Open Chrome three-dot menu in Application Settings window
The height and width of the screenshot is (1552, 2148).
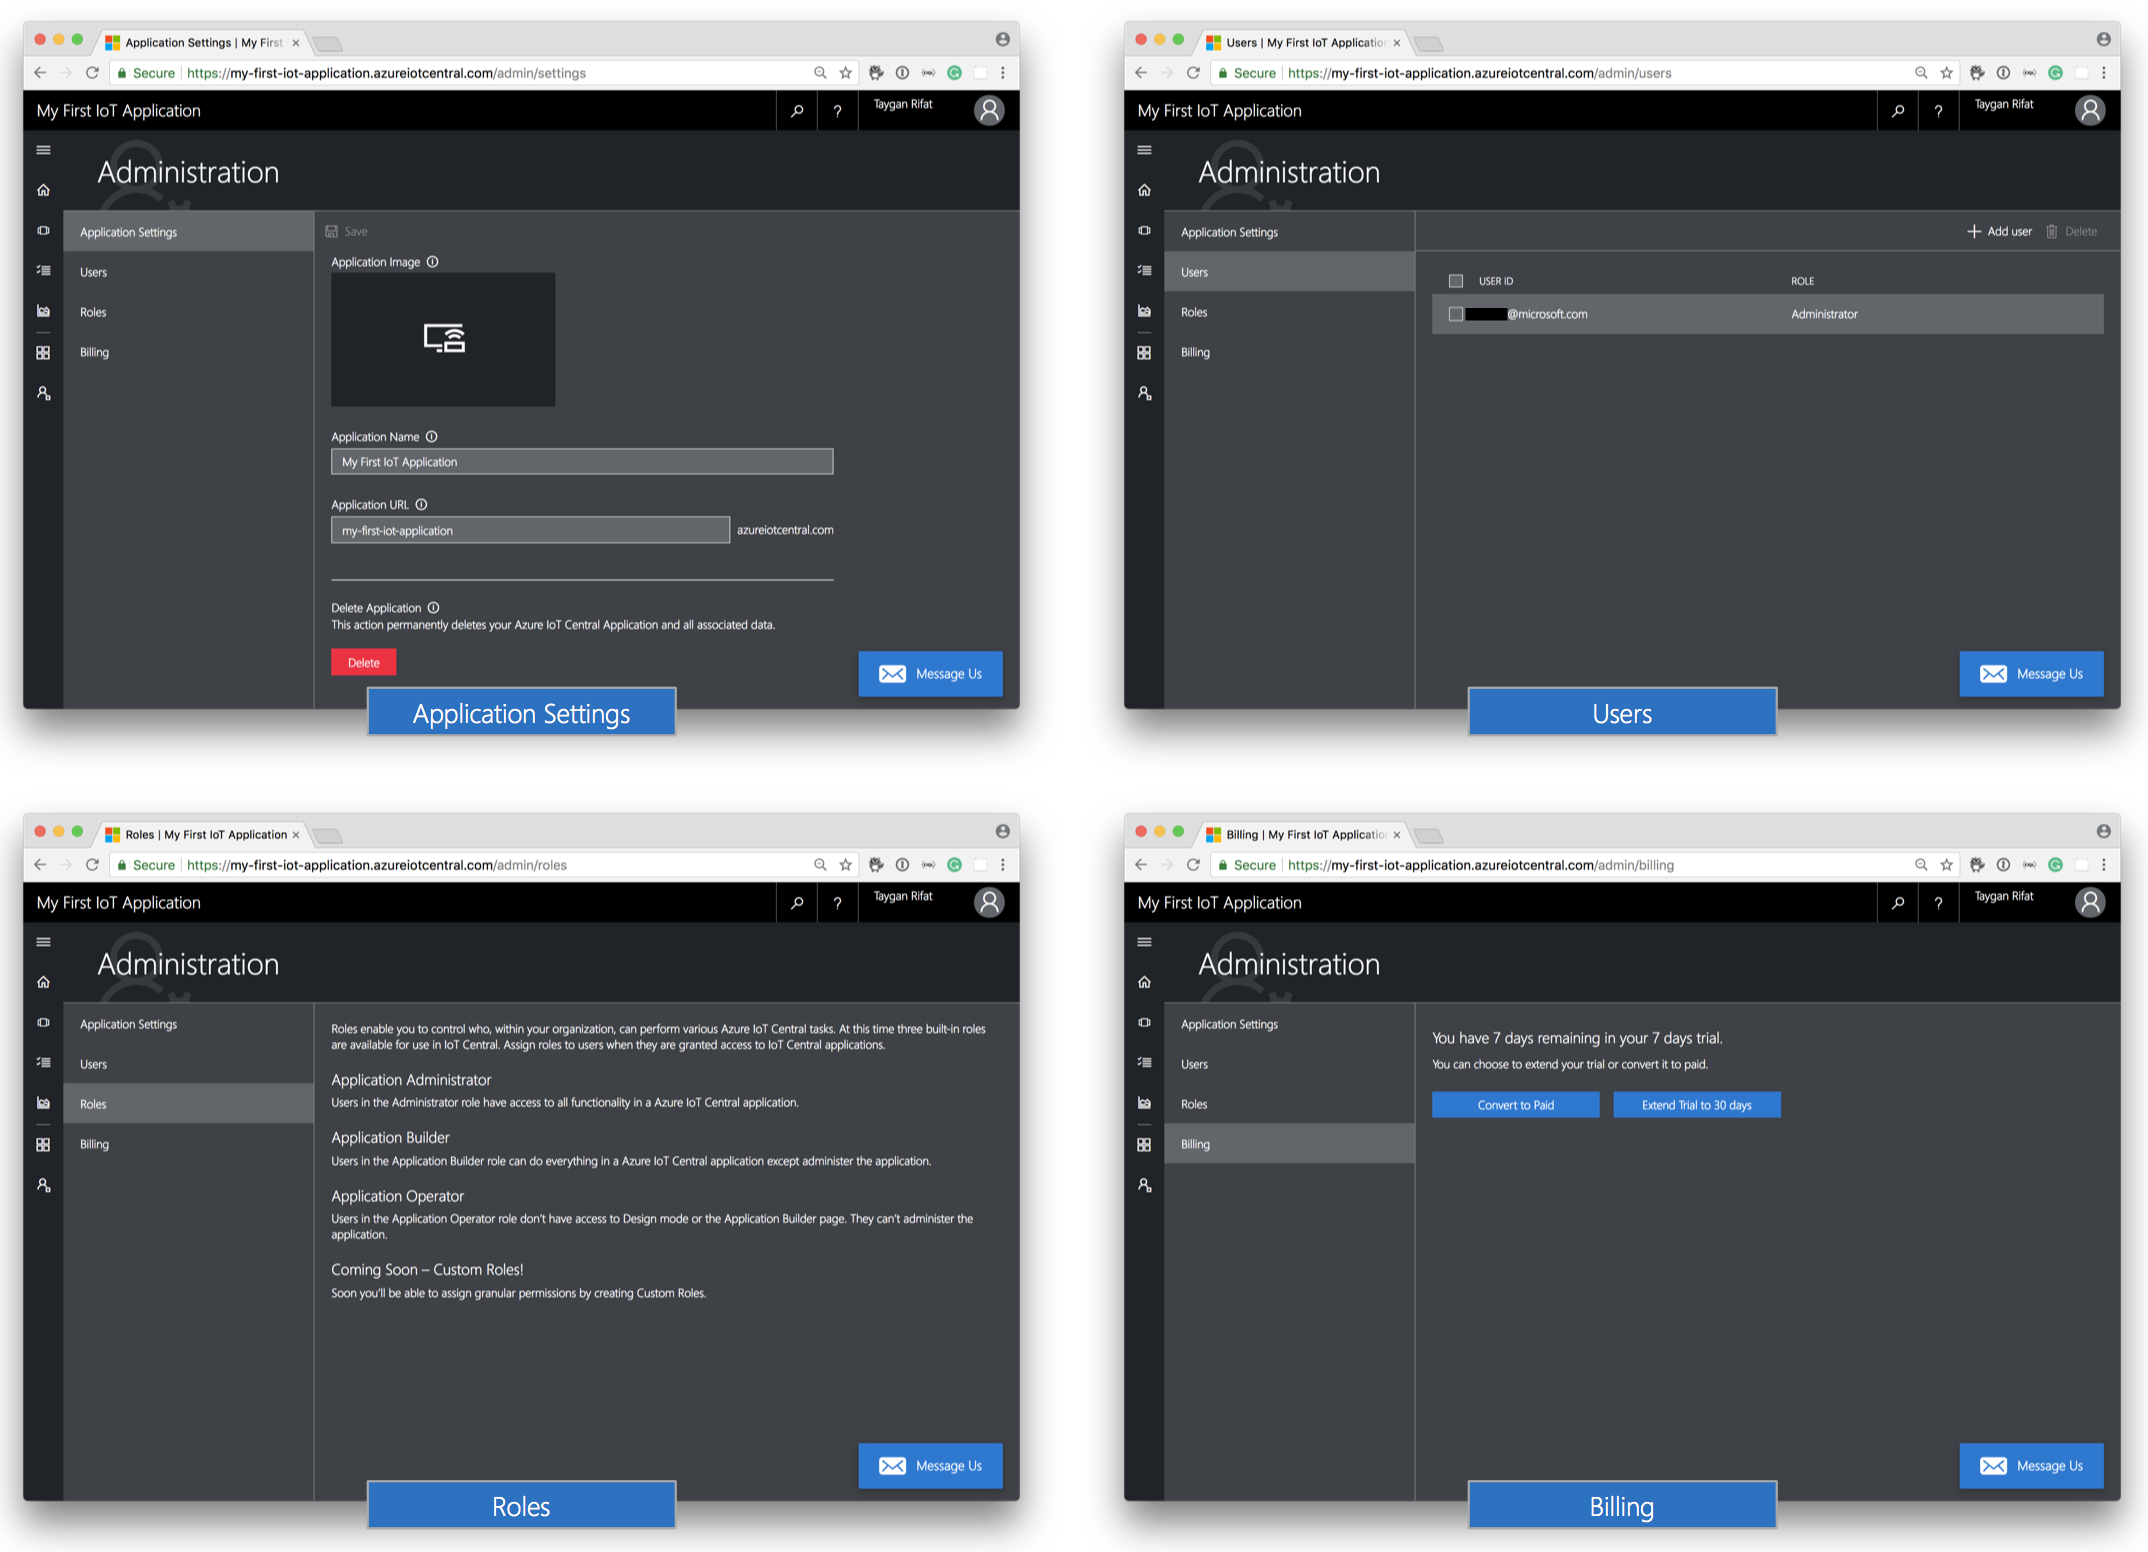pyautogui.click(x=1003, y=73)
